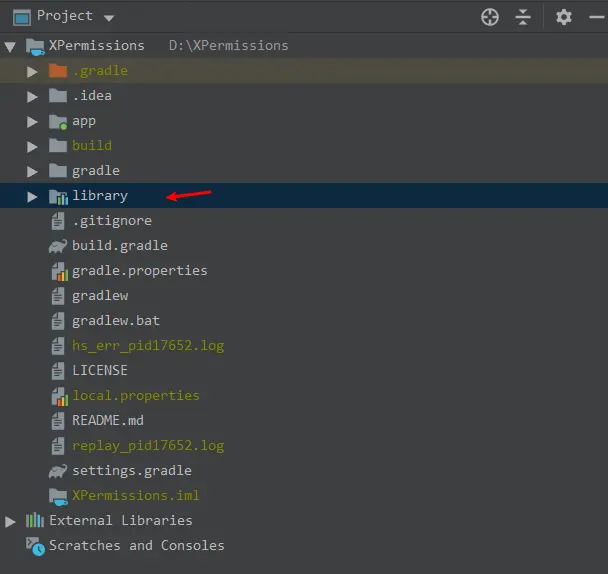Click the local.properties file icon
The image size is (608, 574).
(x=59, y=396)
